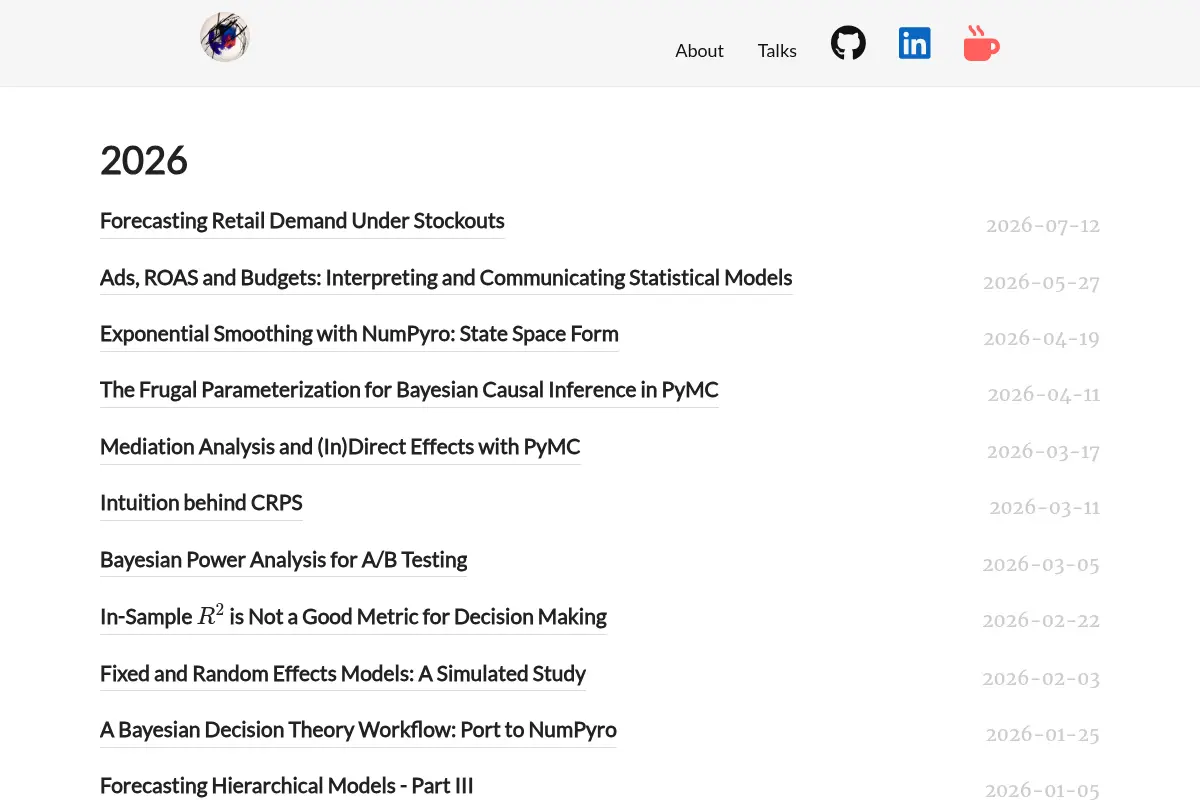
Task: Read Bayesian Power Analysis for A/B Testing
Action: pyautogui.click(x=283, y=560)
